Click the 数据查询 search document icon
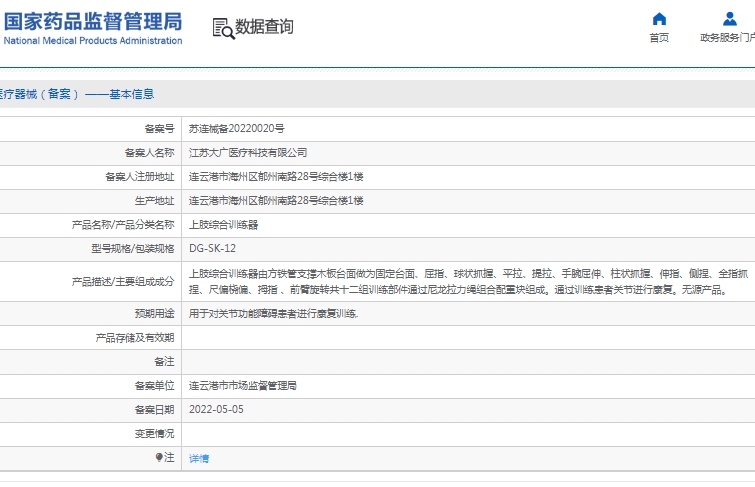Image resolution: width=755 pixels, height=487 pixels. [x=223, y=29]
